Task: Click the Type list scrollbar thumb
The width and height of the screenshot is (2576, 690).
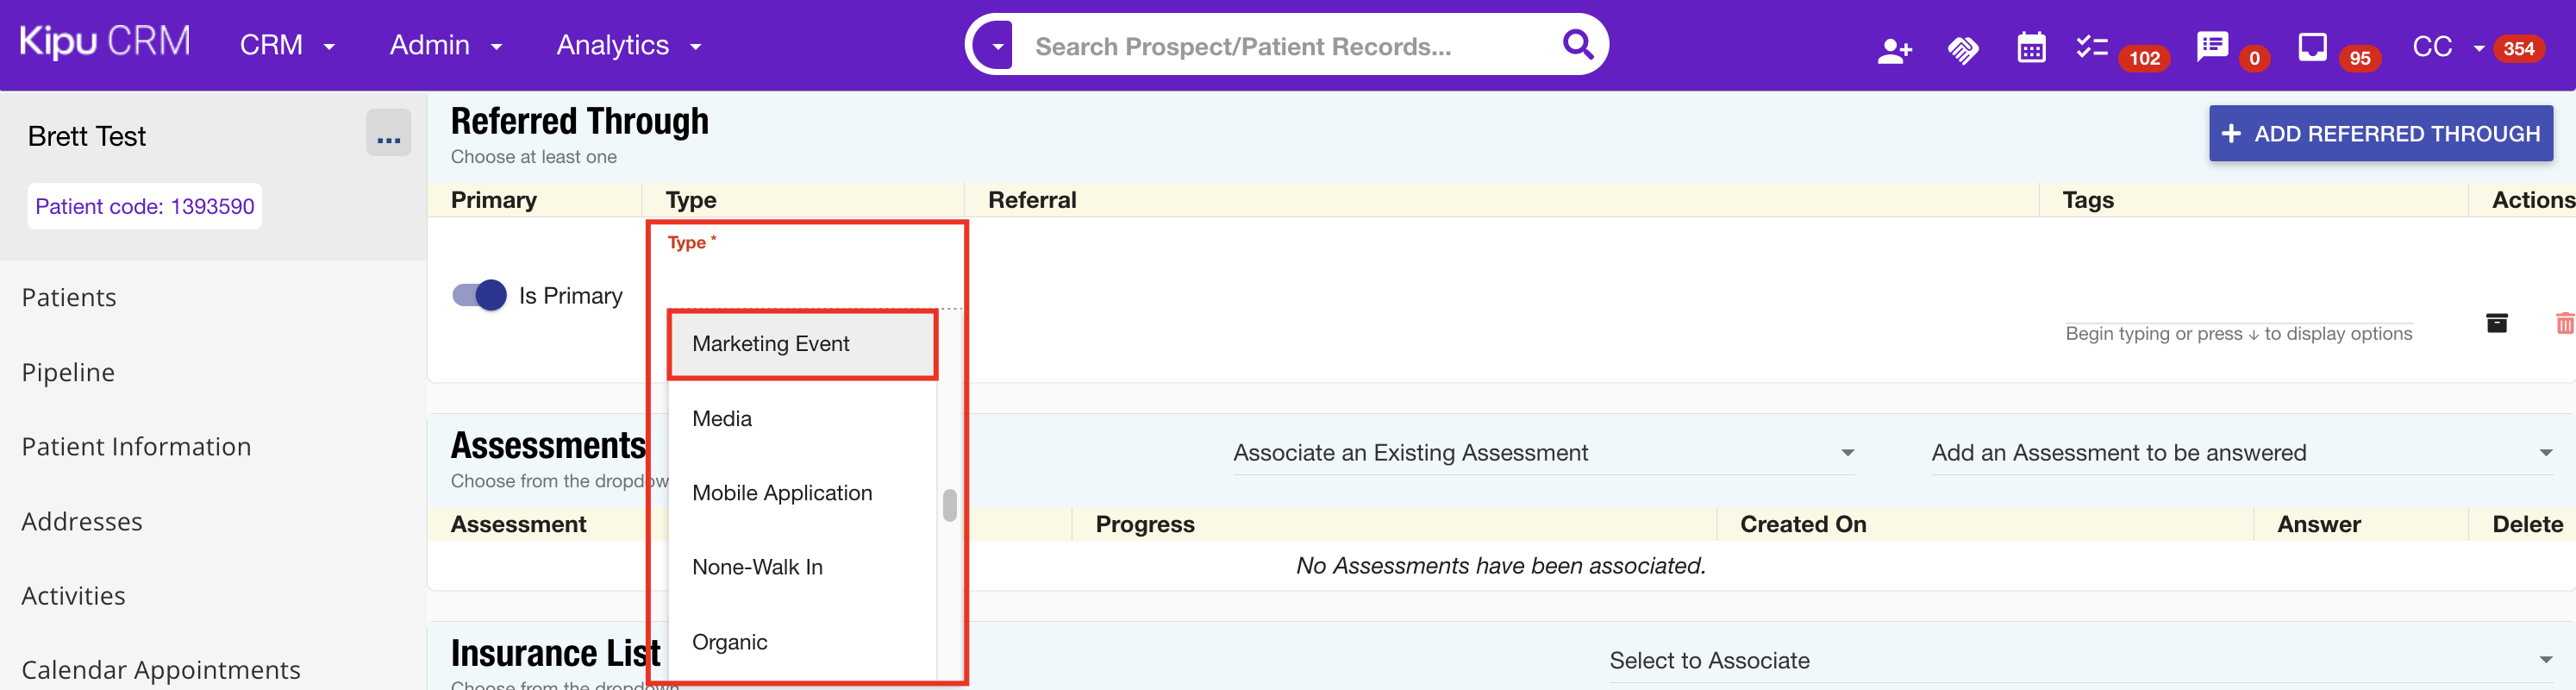Action: click(x=949, y=505)
